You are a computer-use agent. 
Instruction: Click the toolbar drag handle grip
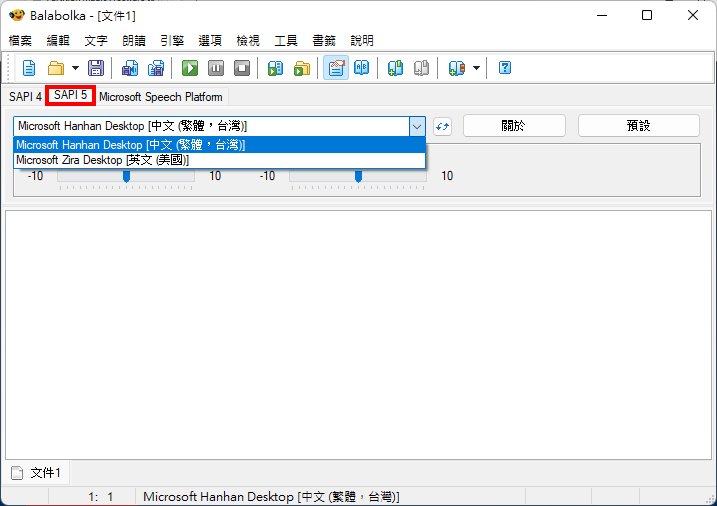coord(7,68)
